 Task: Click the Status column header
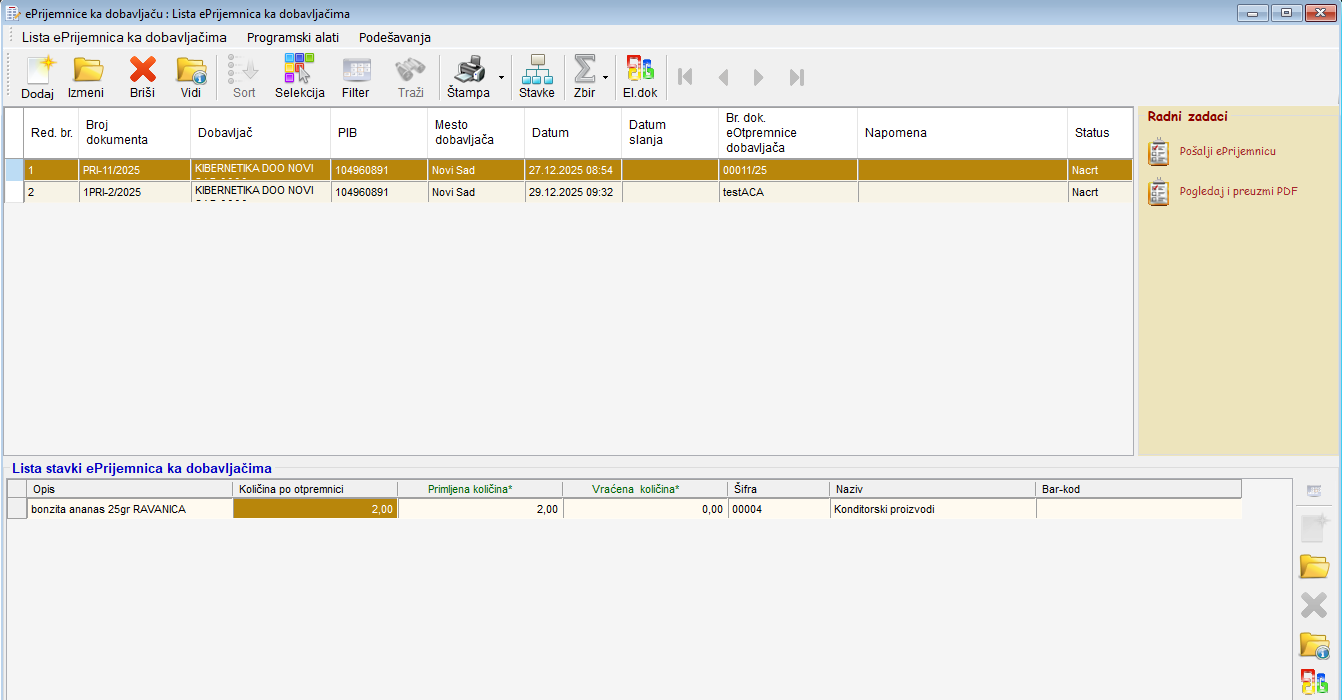(1092, 132)
